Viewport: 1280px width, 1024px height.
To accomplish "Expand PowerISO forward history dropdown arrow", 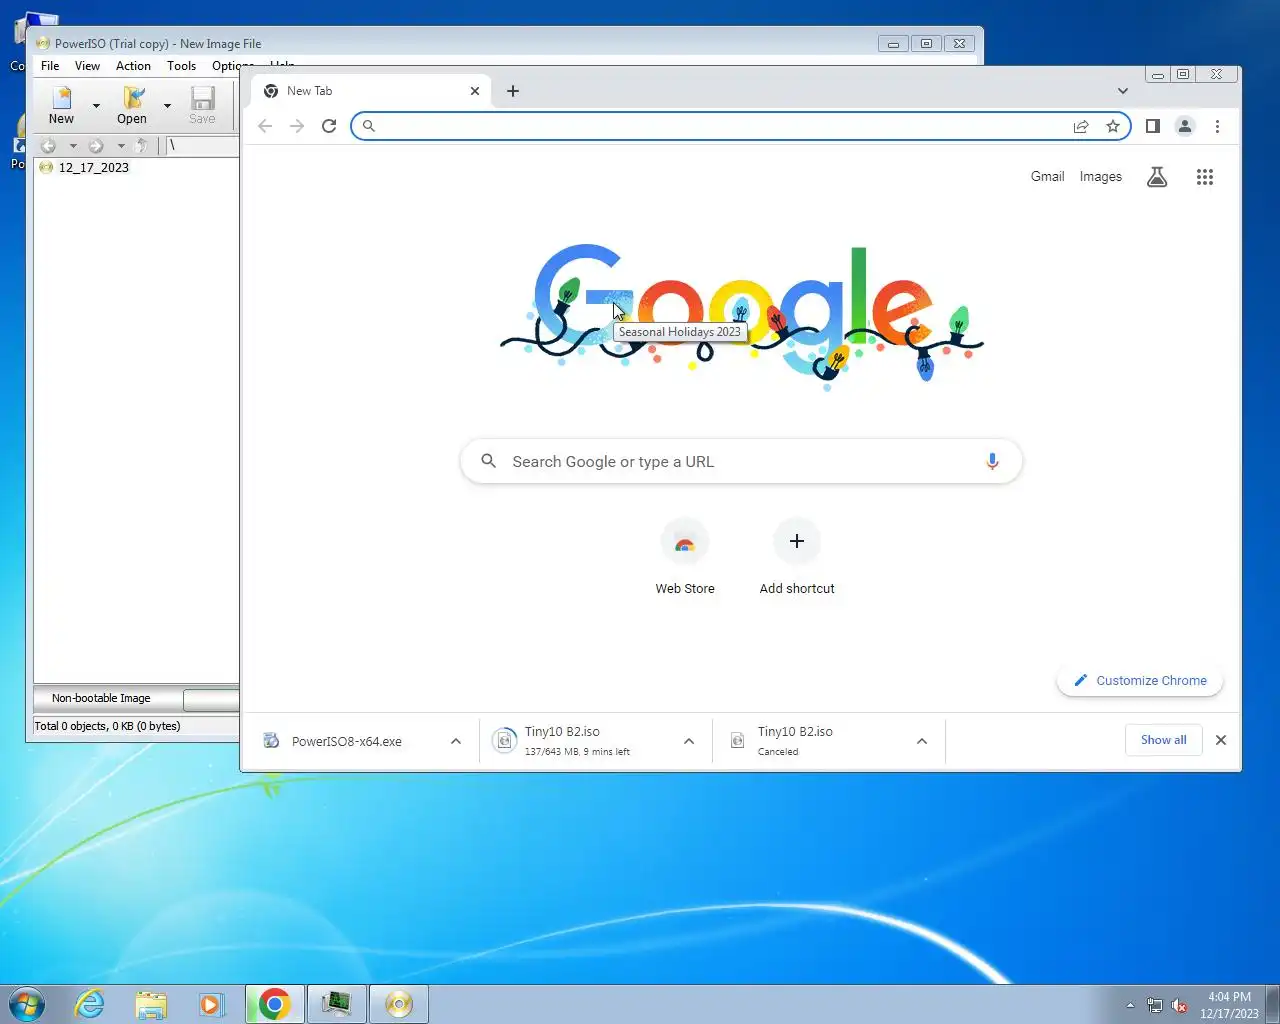I will pos(121,146).
